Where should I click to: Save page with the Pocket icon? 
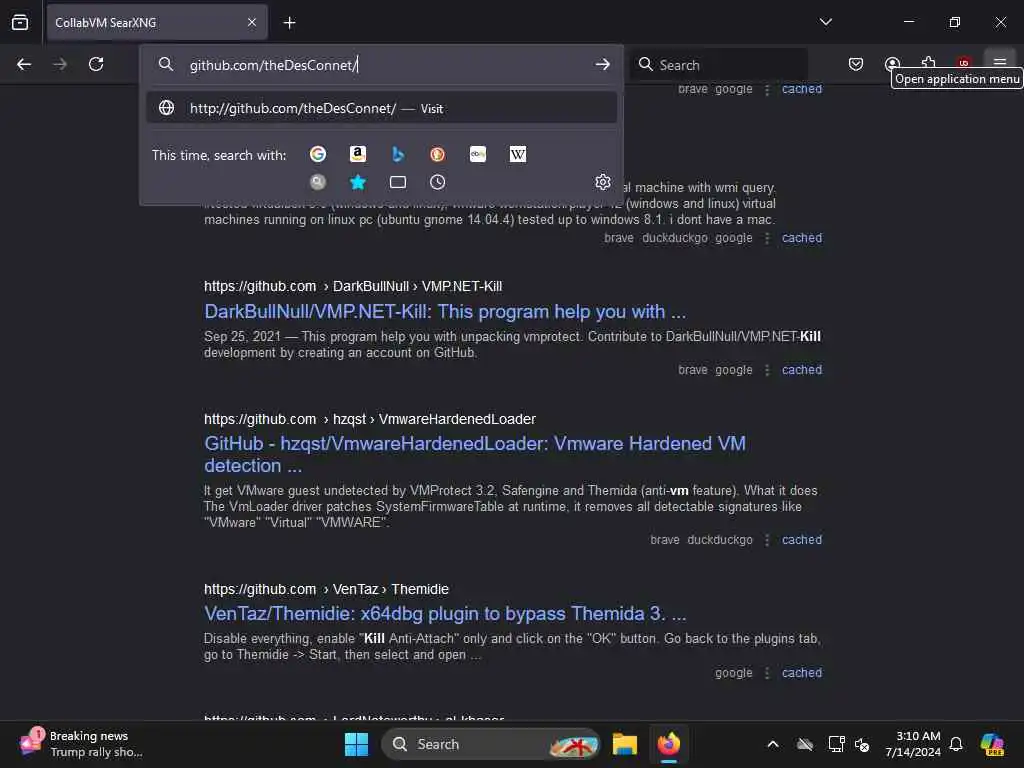[x=856, y=64]
